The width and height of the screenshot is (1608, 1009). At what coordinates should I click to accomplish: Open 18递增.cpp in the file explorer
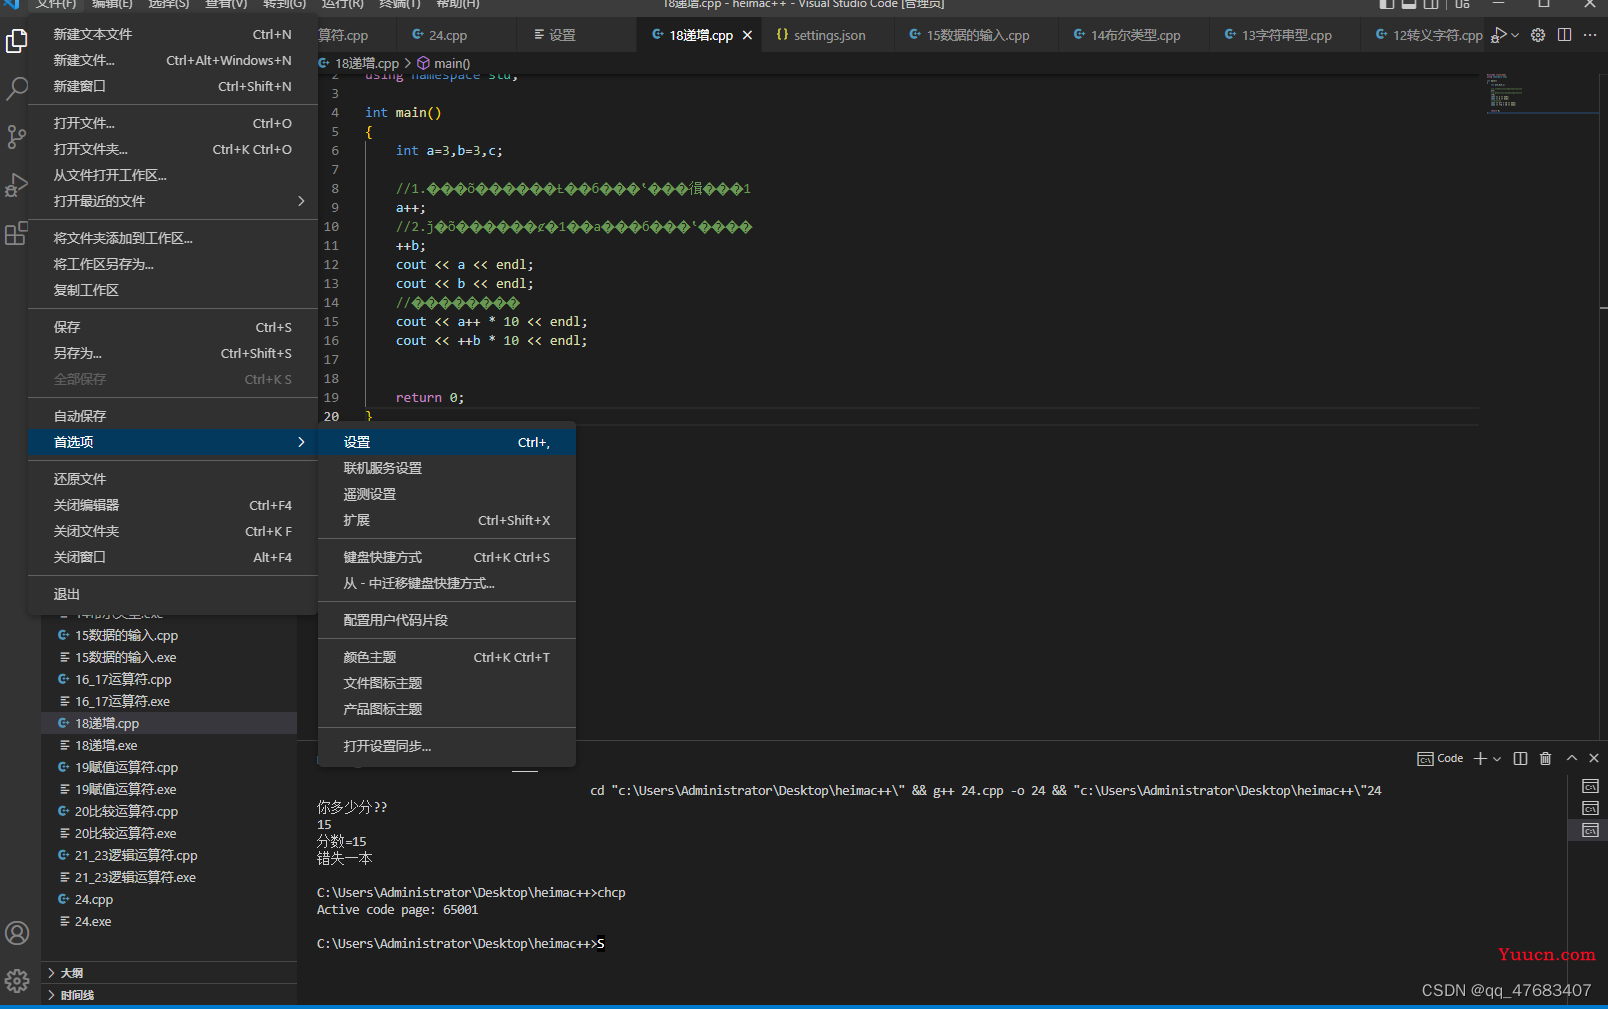click(169, 723)
